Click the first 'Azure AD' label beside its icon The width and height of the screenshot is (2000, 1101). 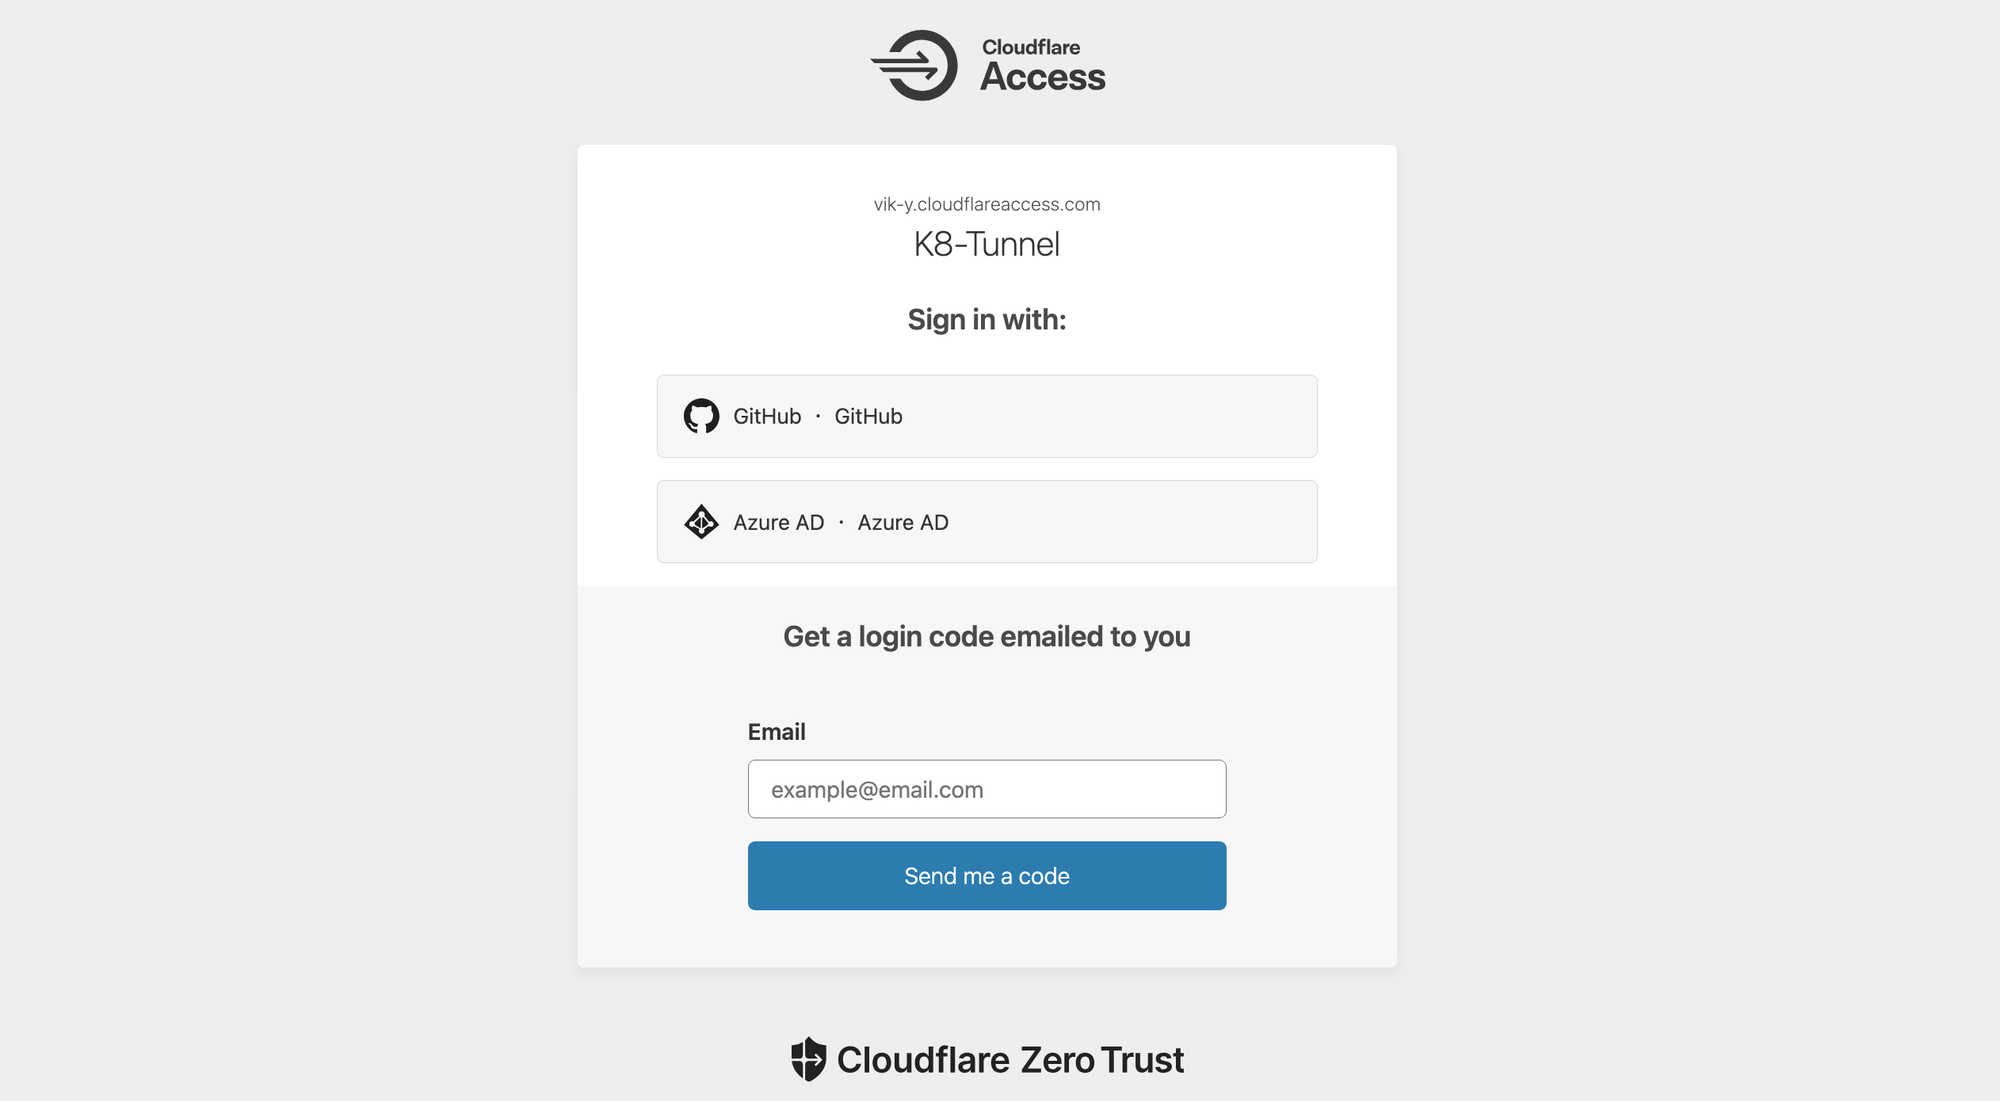pyautogui.click(x=778, y=522)
